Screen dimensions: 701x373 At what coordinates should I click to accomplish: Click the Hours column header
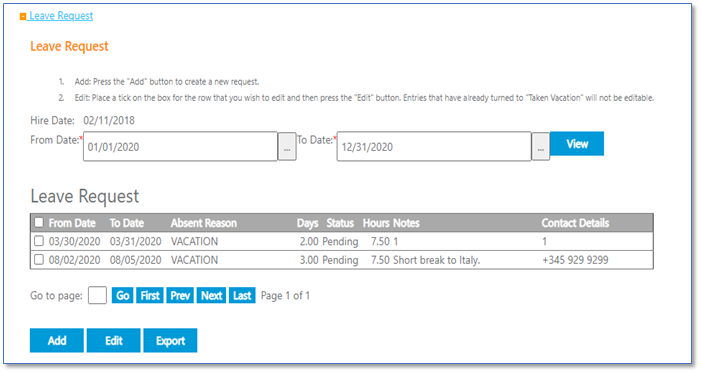click(376, 223)
